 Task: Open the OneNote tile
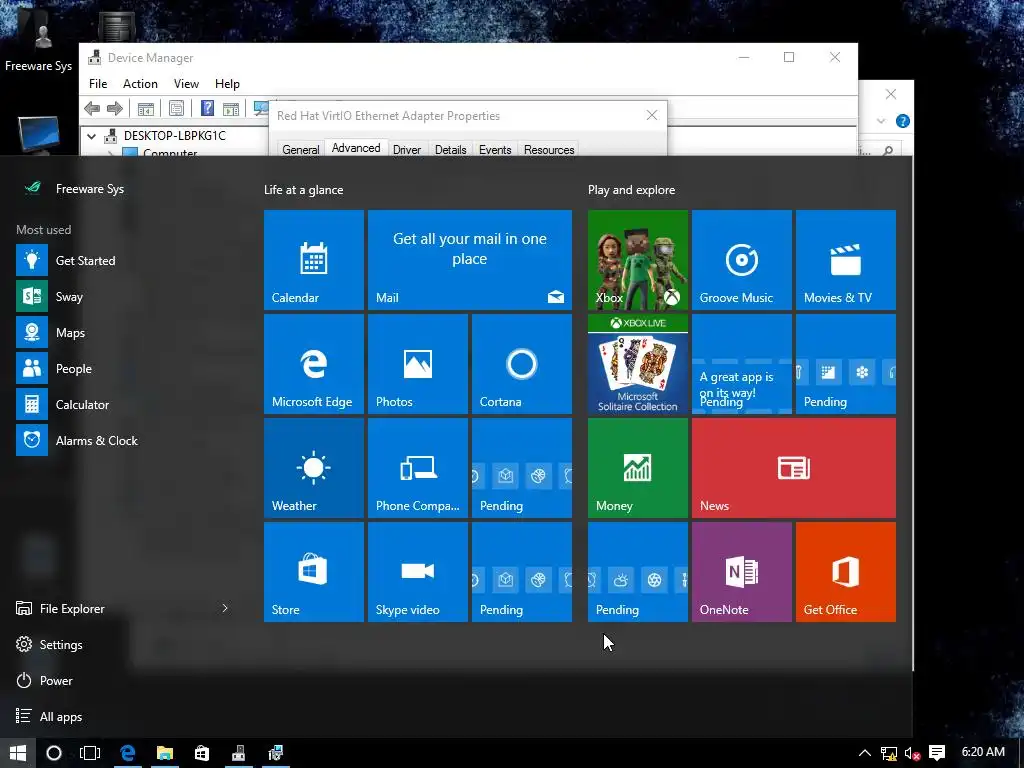[741, 571]
